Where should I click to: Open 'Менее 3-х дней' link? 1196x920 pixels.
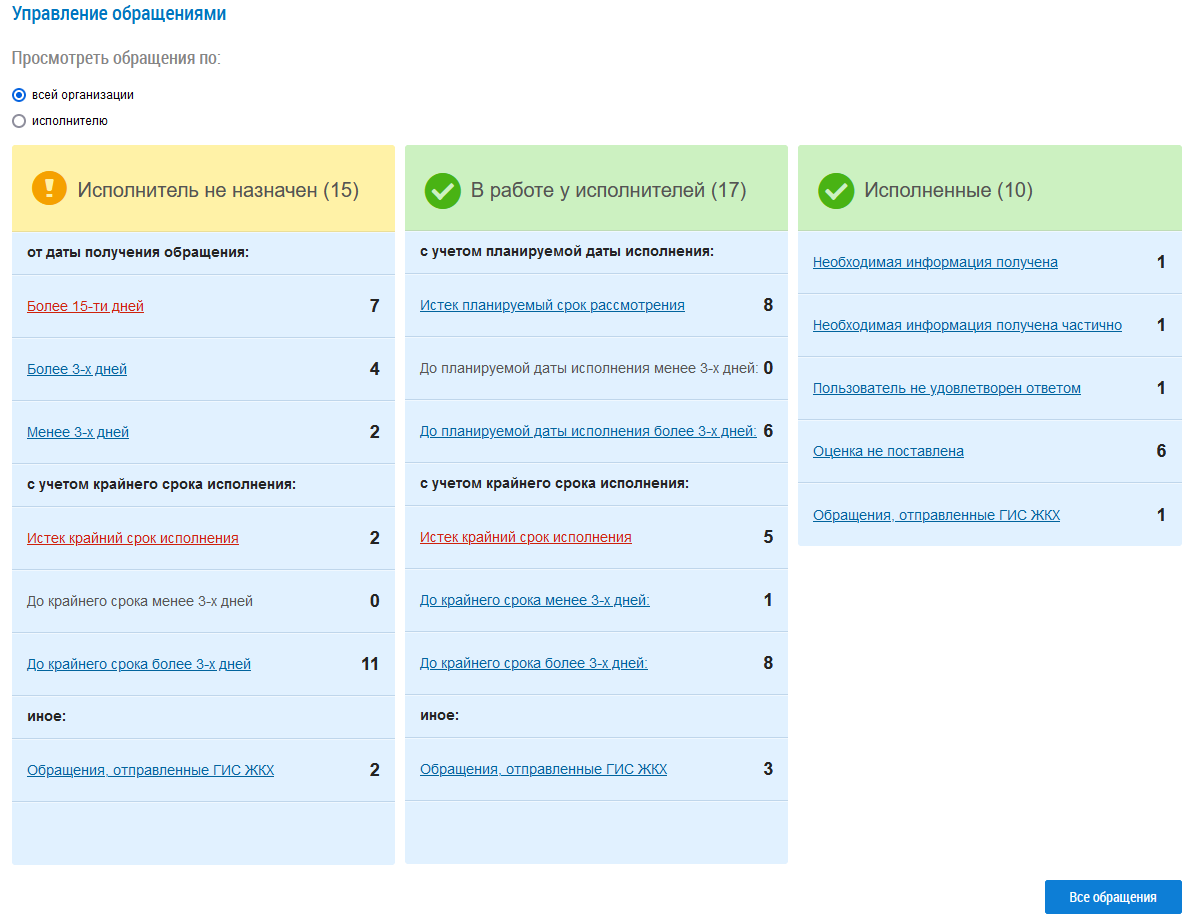[x=78, y=433]
